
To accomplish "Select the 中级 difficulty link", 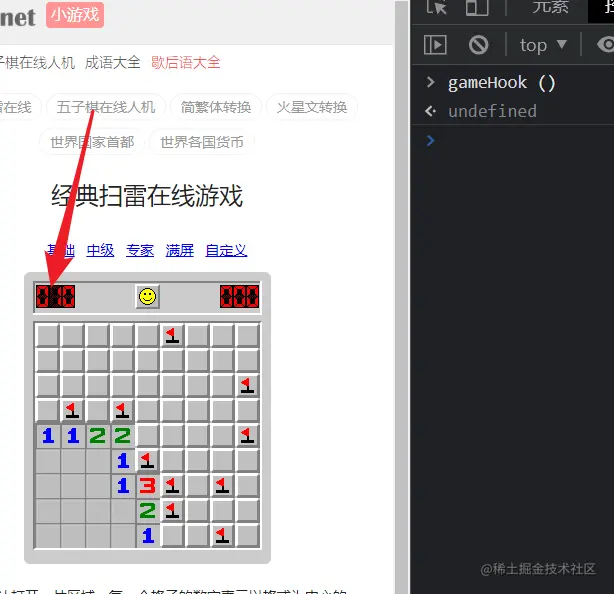I will tap(100, 250).
